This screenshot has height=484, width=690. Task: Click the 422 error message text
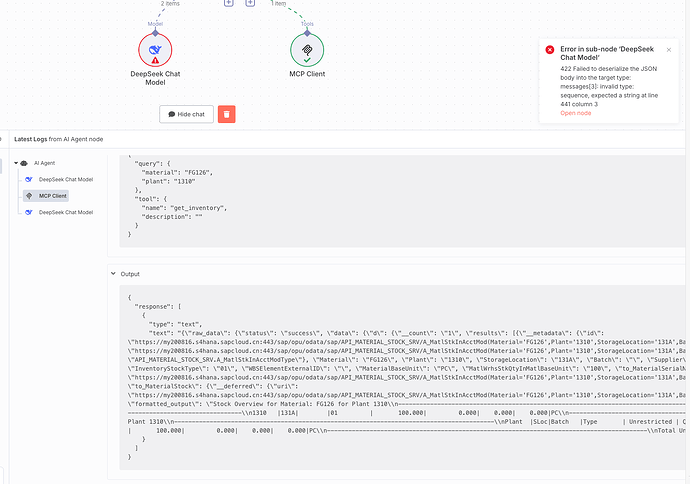coord(609,87)
